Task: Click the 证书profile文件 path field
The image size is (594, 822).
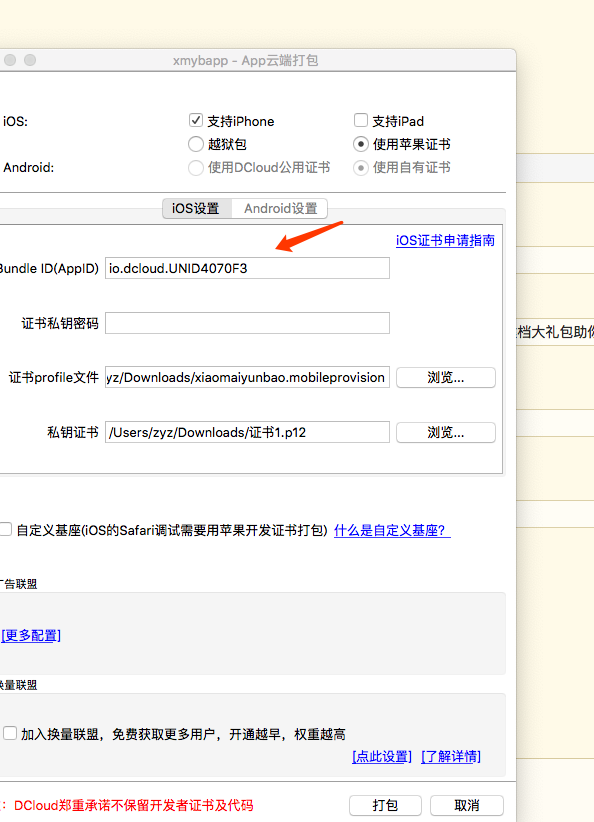Action: click(x=247, y=377)
